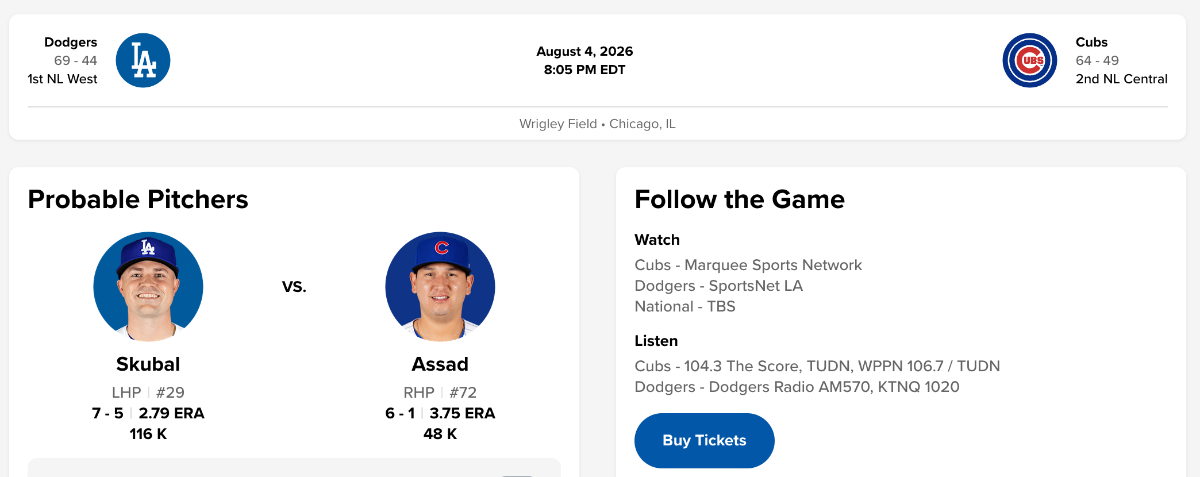This screenshot has width=1200, height=477.
Task: Open Skubal's player headshot photo
Action: click(148, 287)
